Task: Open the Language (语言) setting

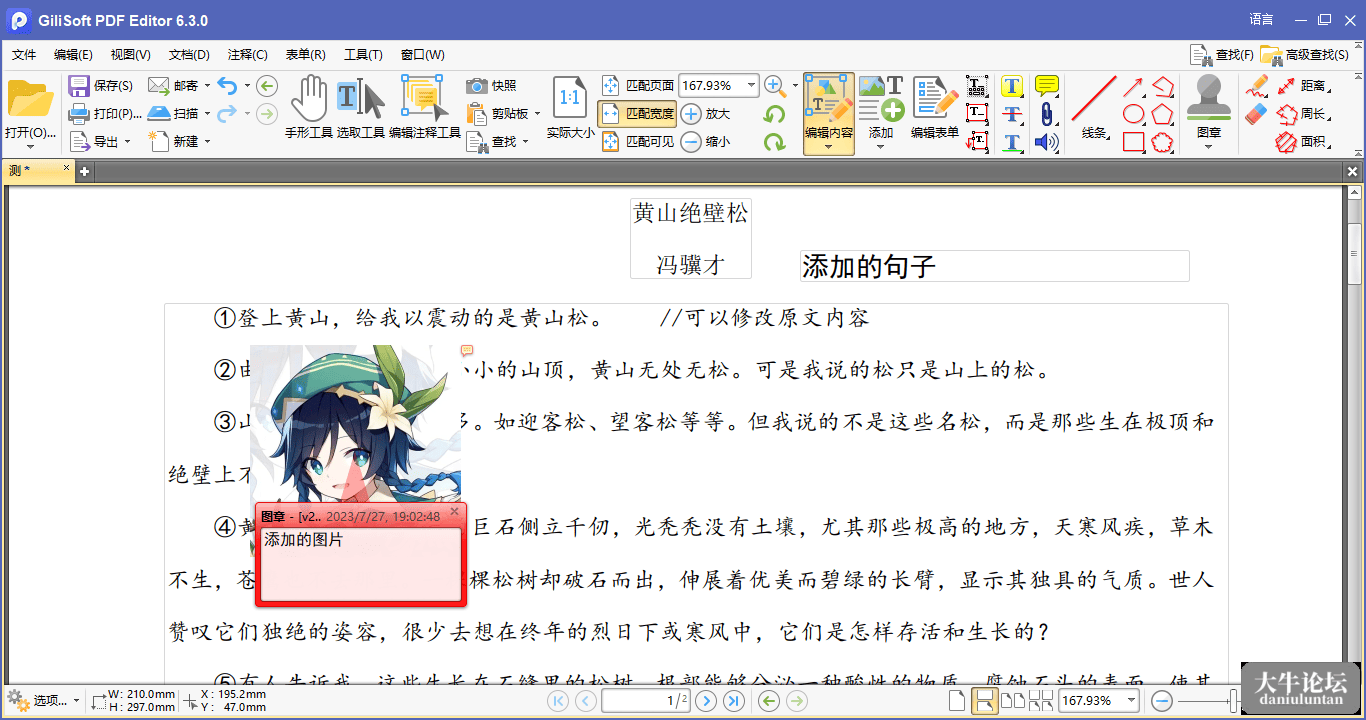Action: [x=1262, y=19]
